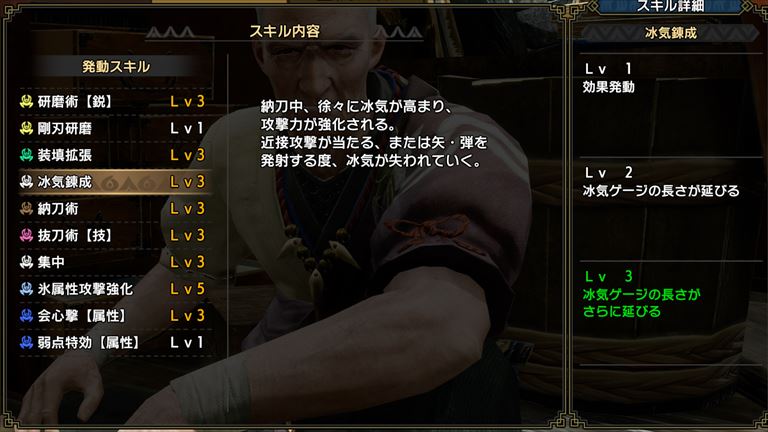Image resolution: width=768 pixels, height=432 pixels.
Task: Click the Lv 2 氷気ゲージ effect text
Action: click(661, 191)
